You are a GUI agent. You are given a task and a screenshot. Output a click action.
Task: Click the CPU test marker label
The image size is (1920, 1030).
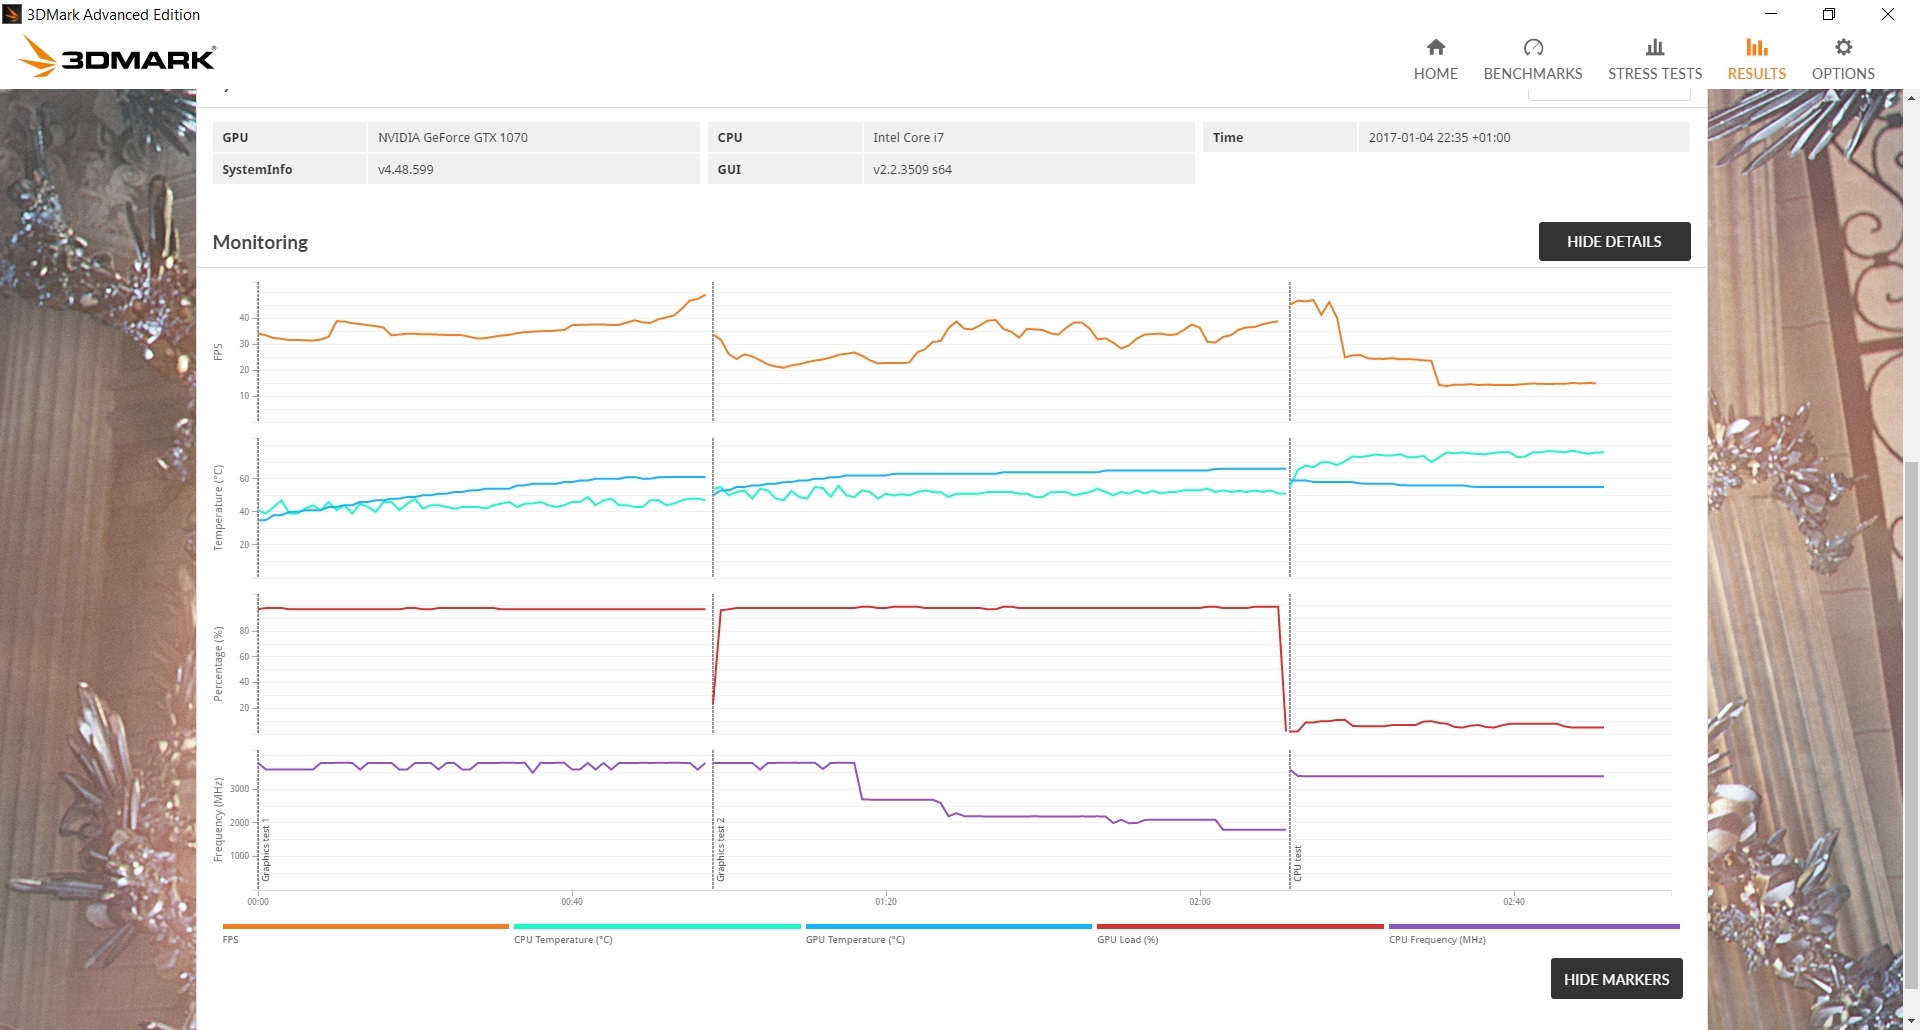1297,863
